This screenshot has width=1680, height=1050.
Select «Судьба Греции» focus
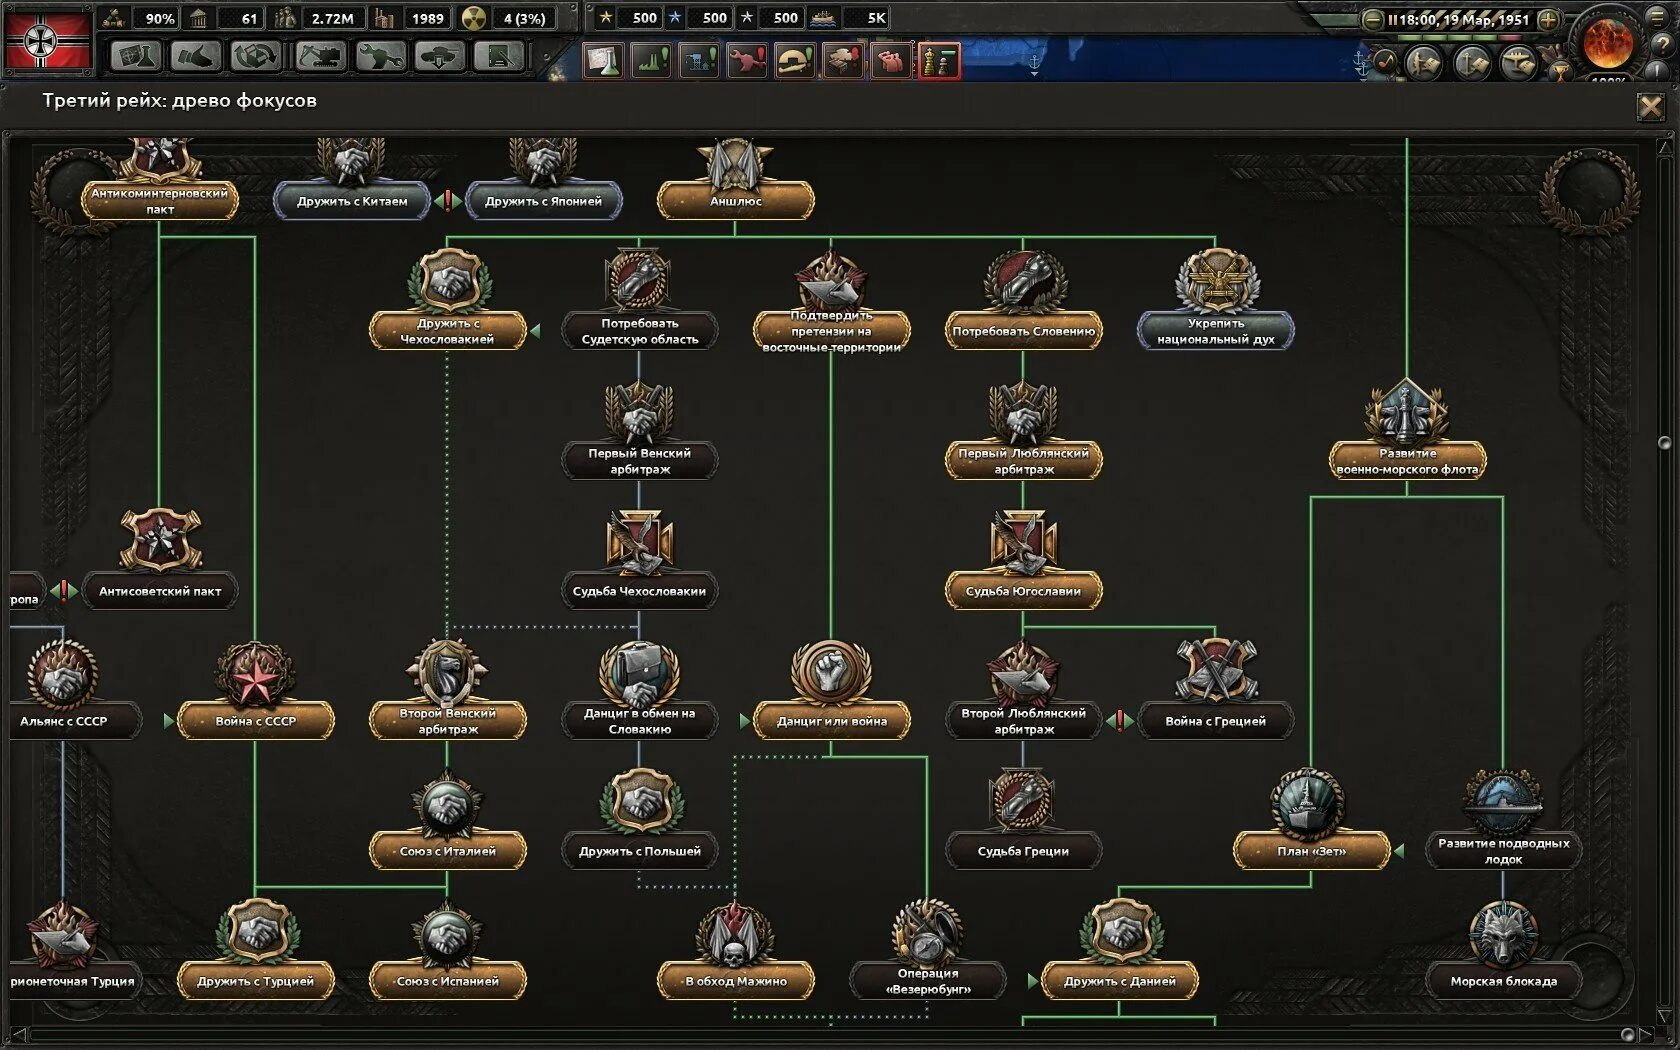pyautogui.click(x=1024, y=851)
